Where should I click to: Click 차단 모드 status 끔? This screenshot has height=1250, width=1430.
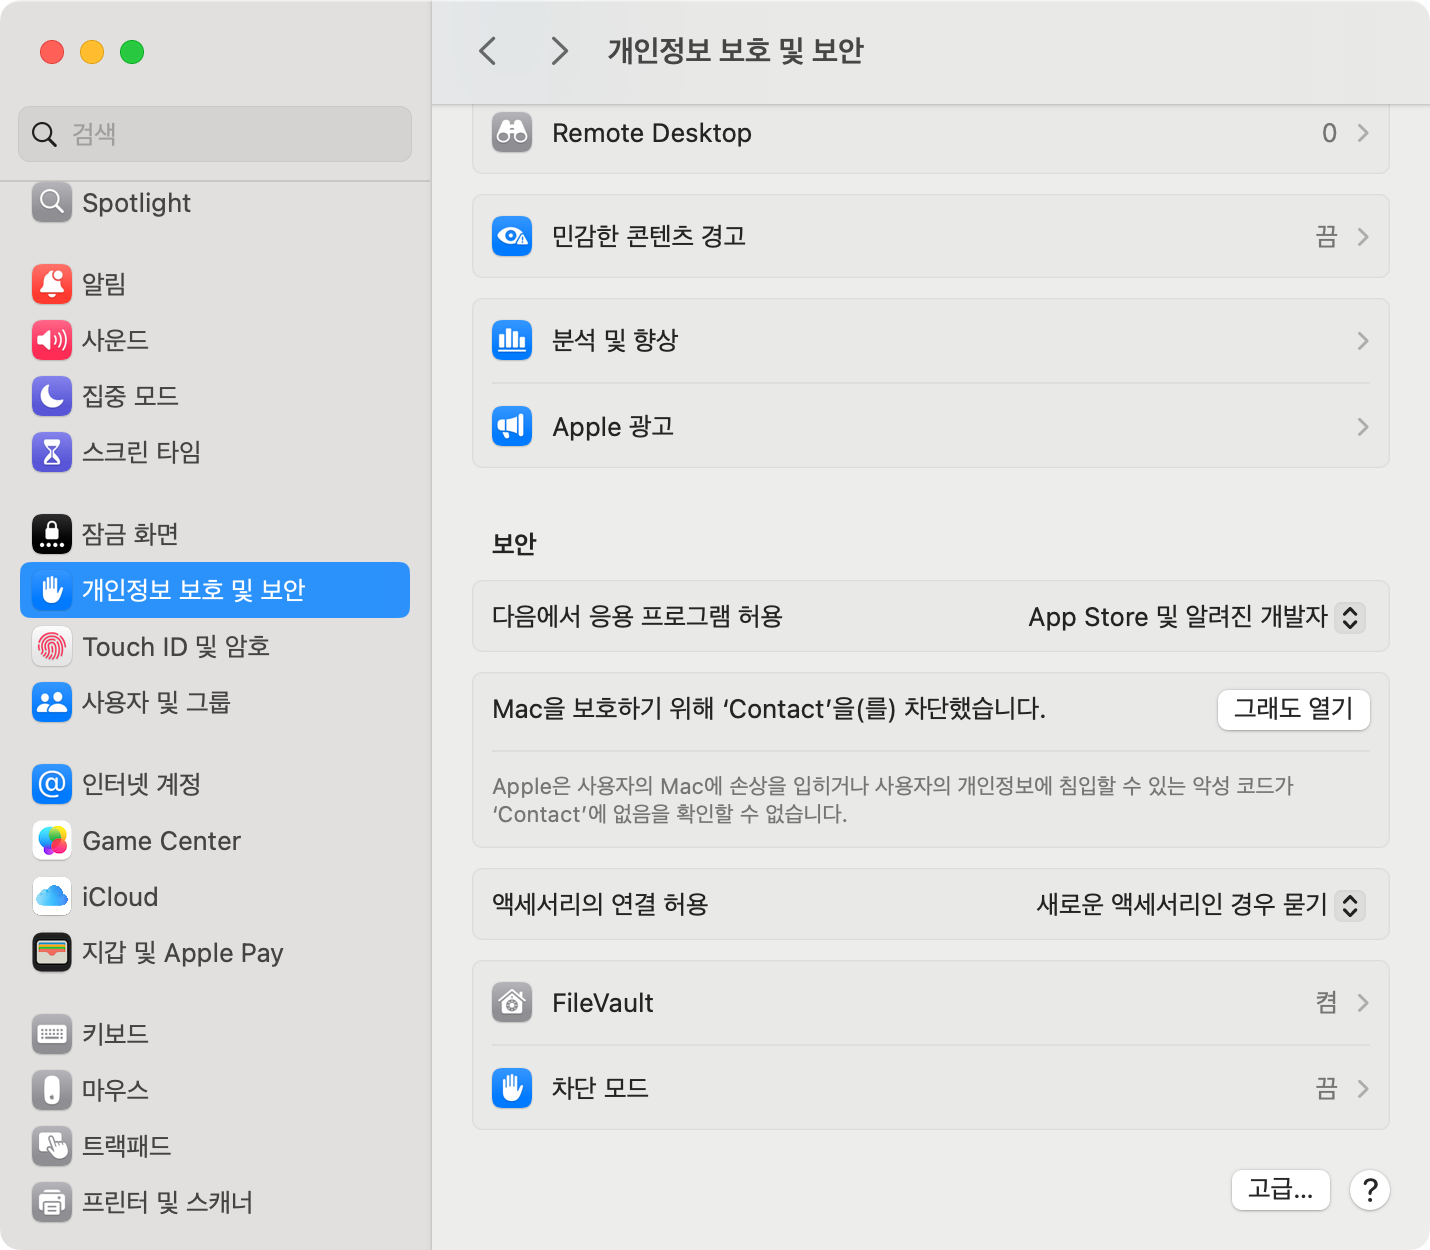1326,1089
